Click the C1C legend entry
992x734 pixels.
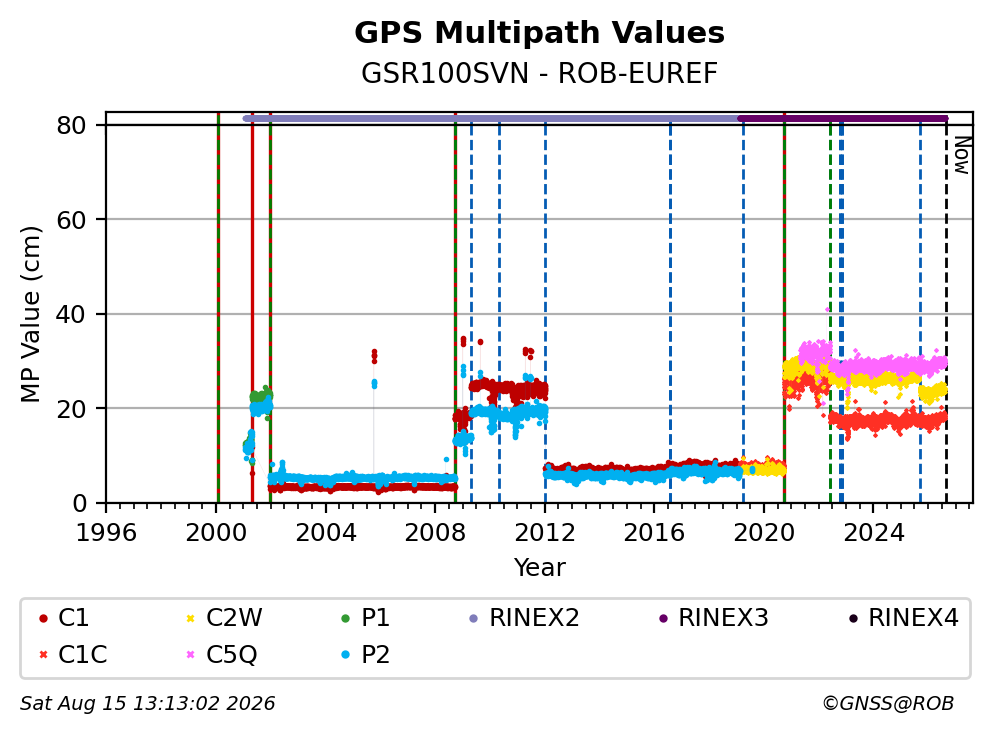coord(73,654)
